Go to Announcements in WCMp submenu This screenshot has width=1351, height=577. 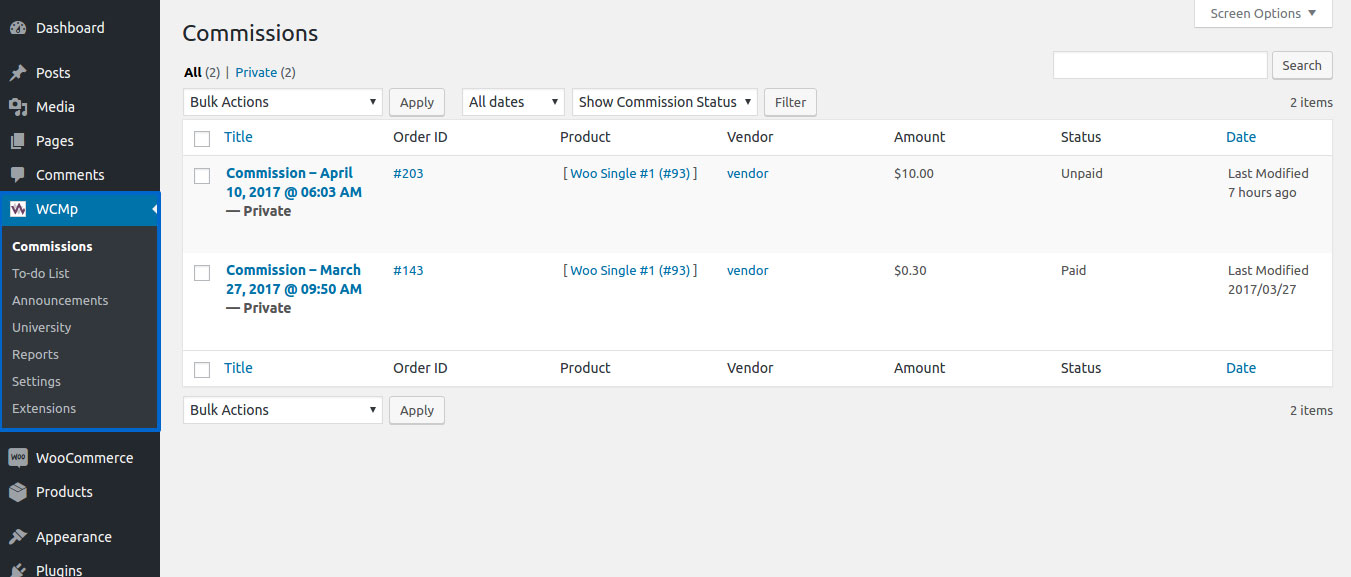pyautogui.click(x=60, y=300)
